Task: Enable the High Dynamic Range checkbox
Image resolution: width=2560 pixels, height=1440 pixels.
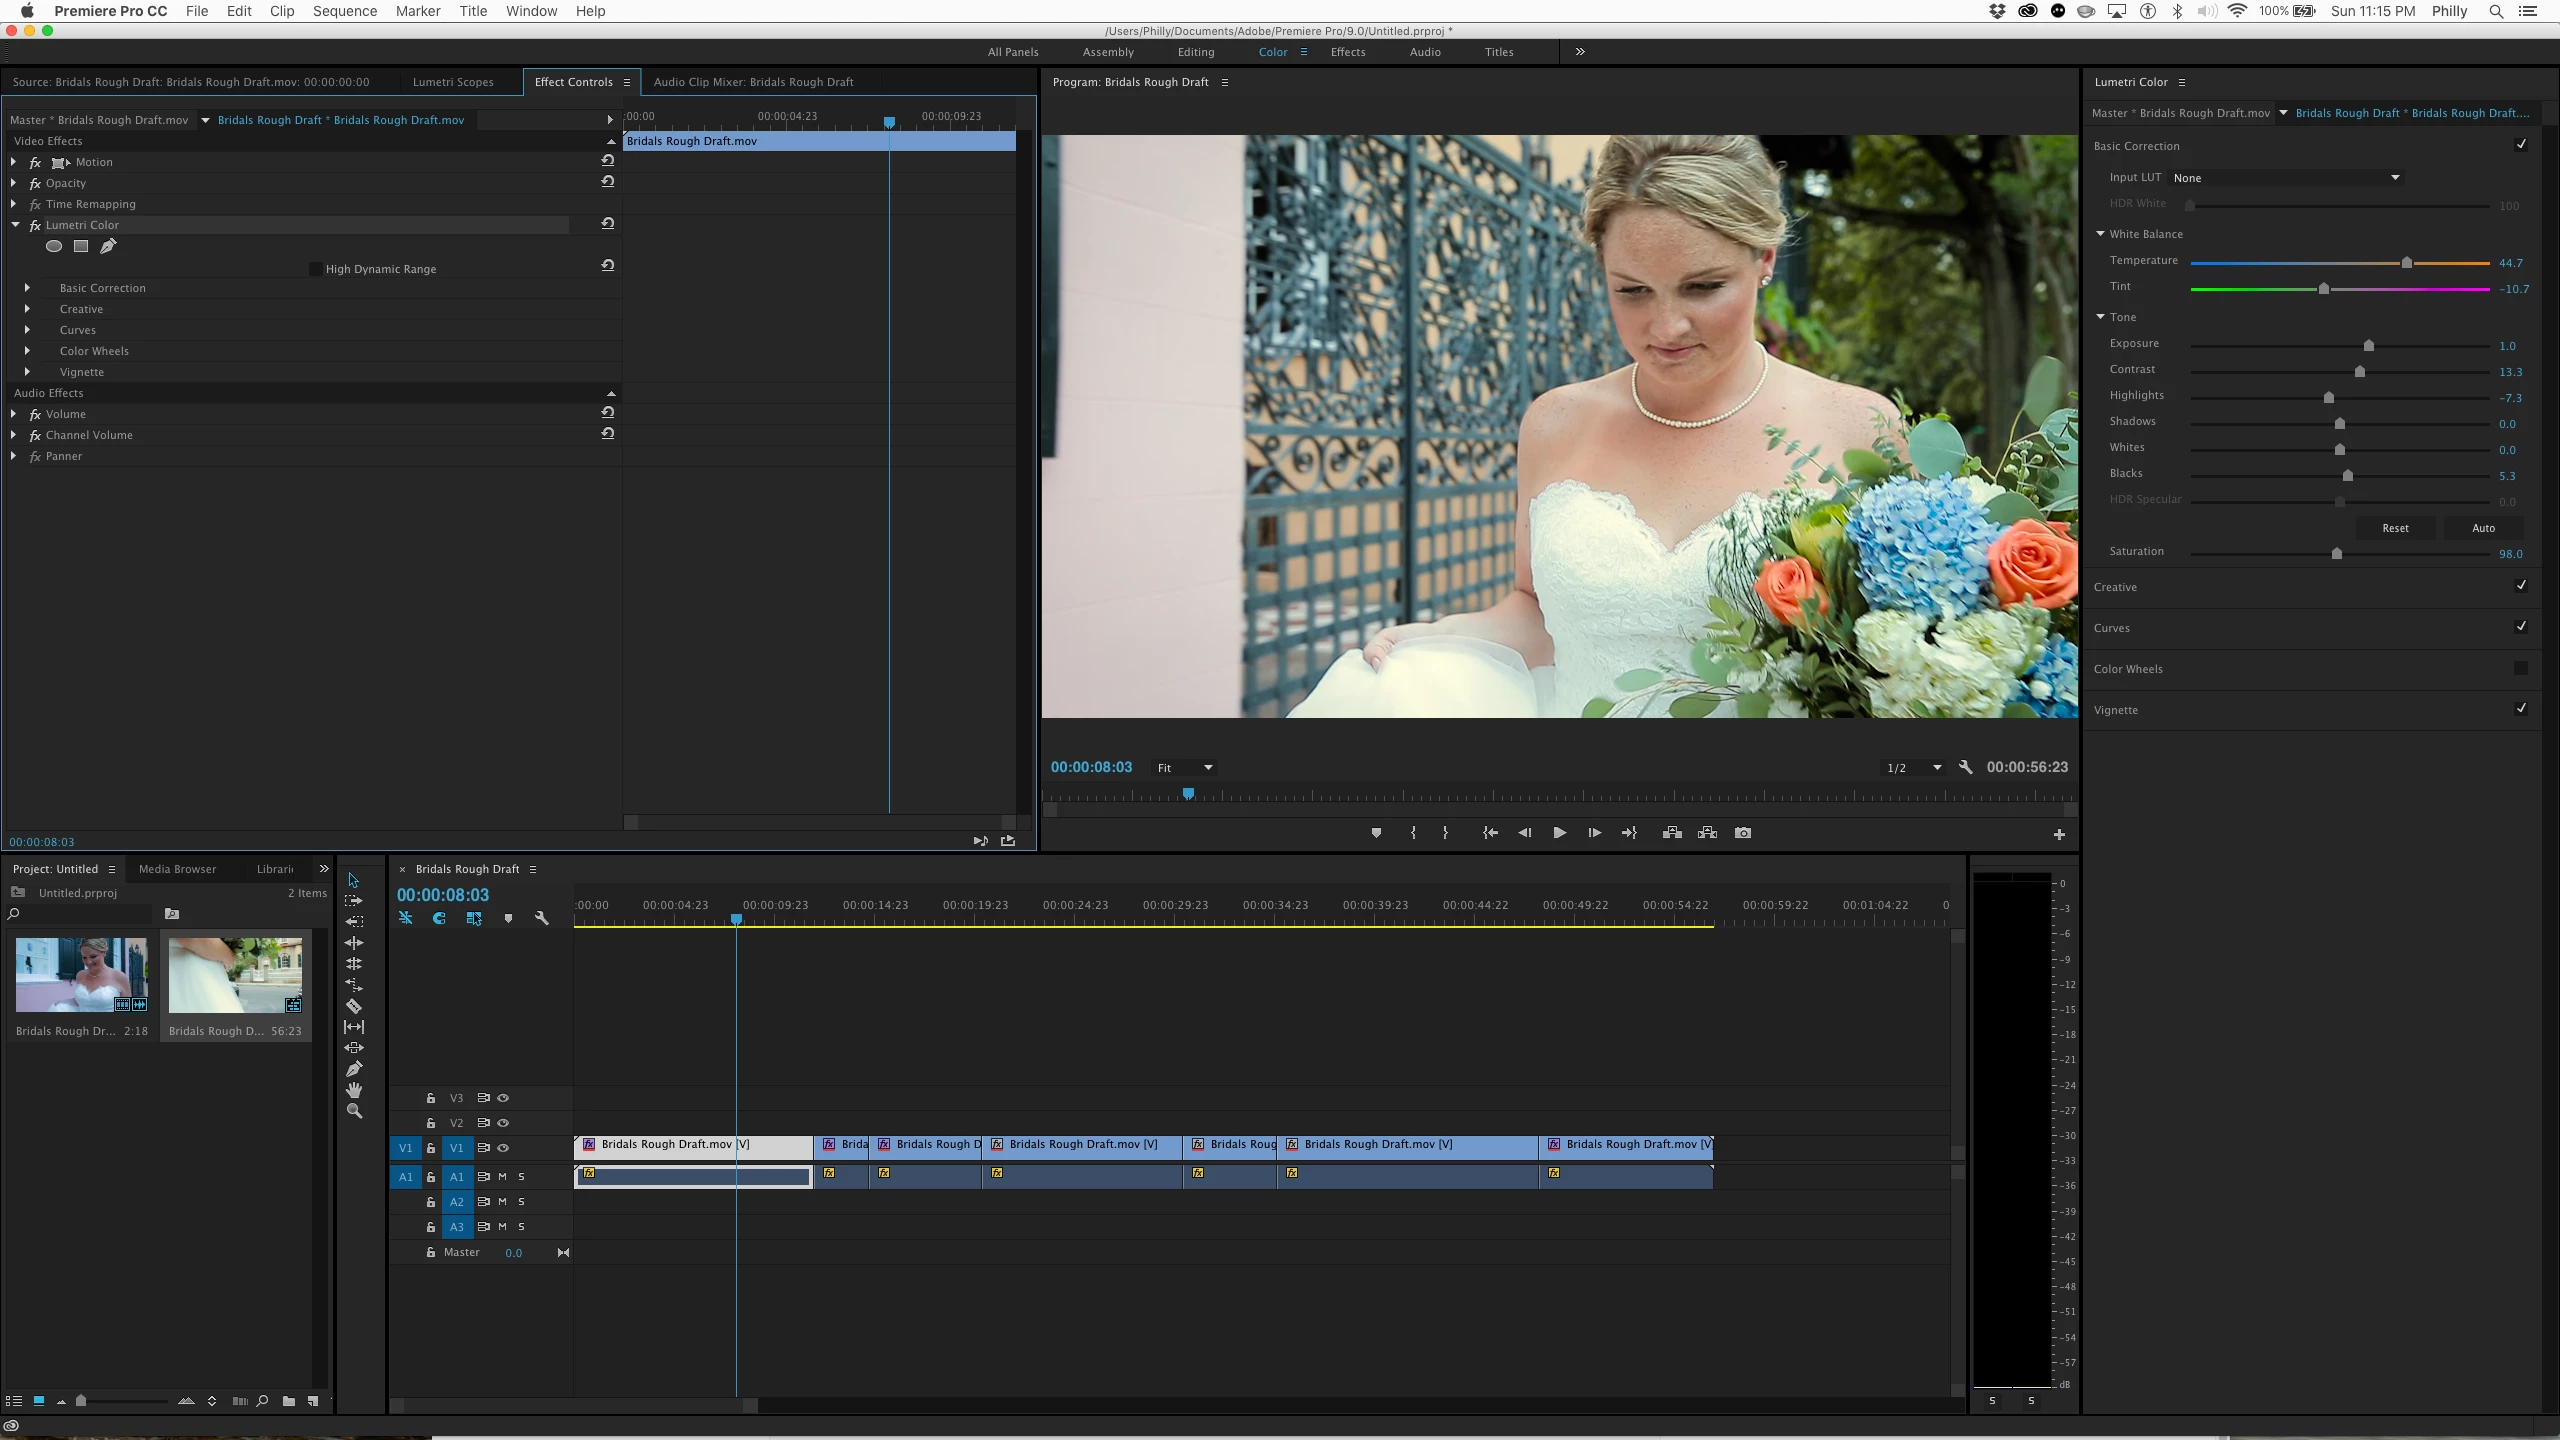Action: [316, 269]
